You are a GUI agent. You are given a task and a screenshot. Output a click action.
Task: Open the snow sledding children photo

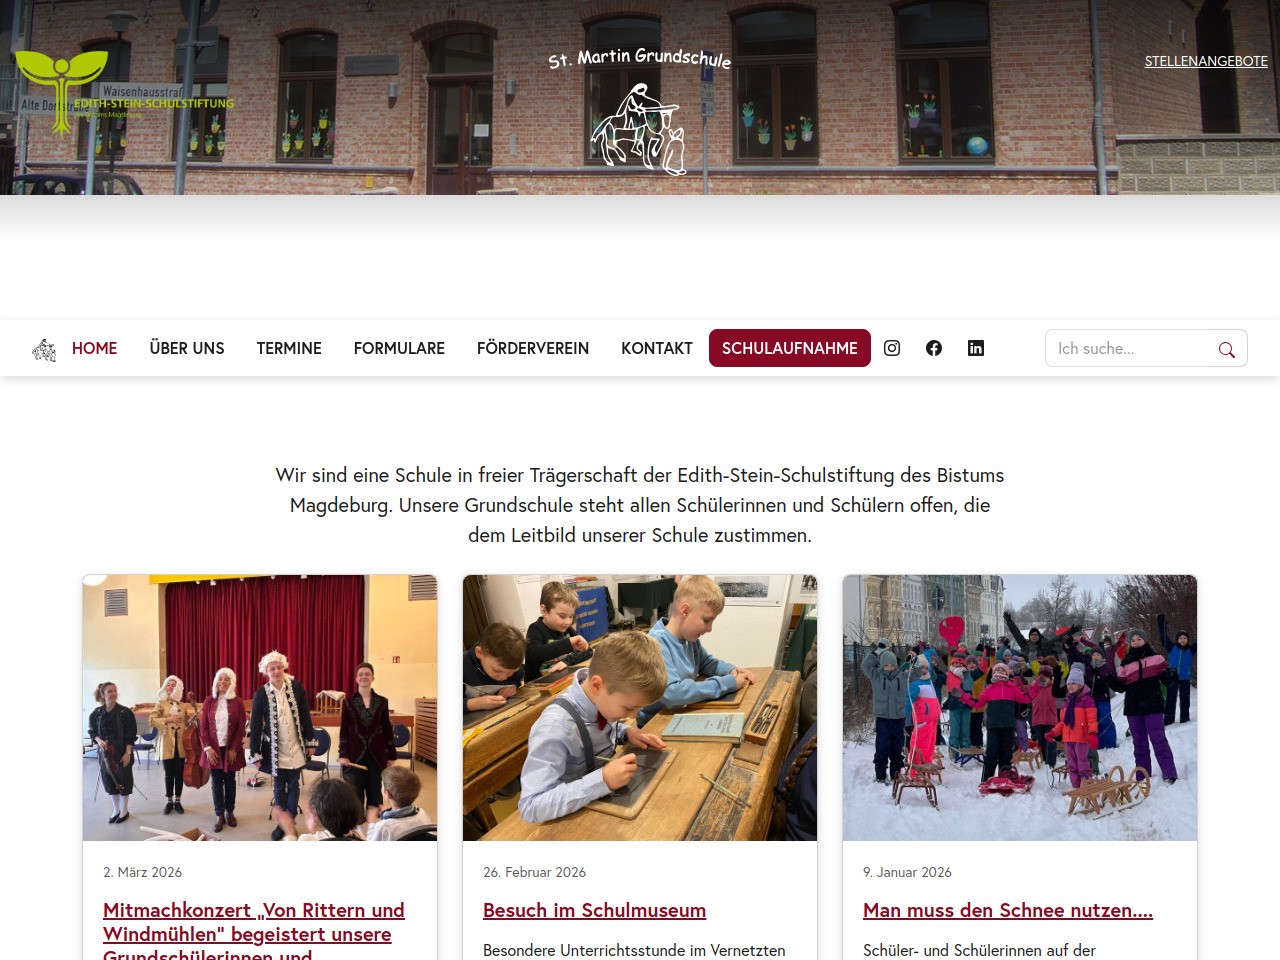coord(1020,708)
